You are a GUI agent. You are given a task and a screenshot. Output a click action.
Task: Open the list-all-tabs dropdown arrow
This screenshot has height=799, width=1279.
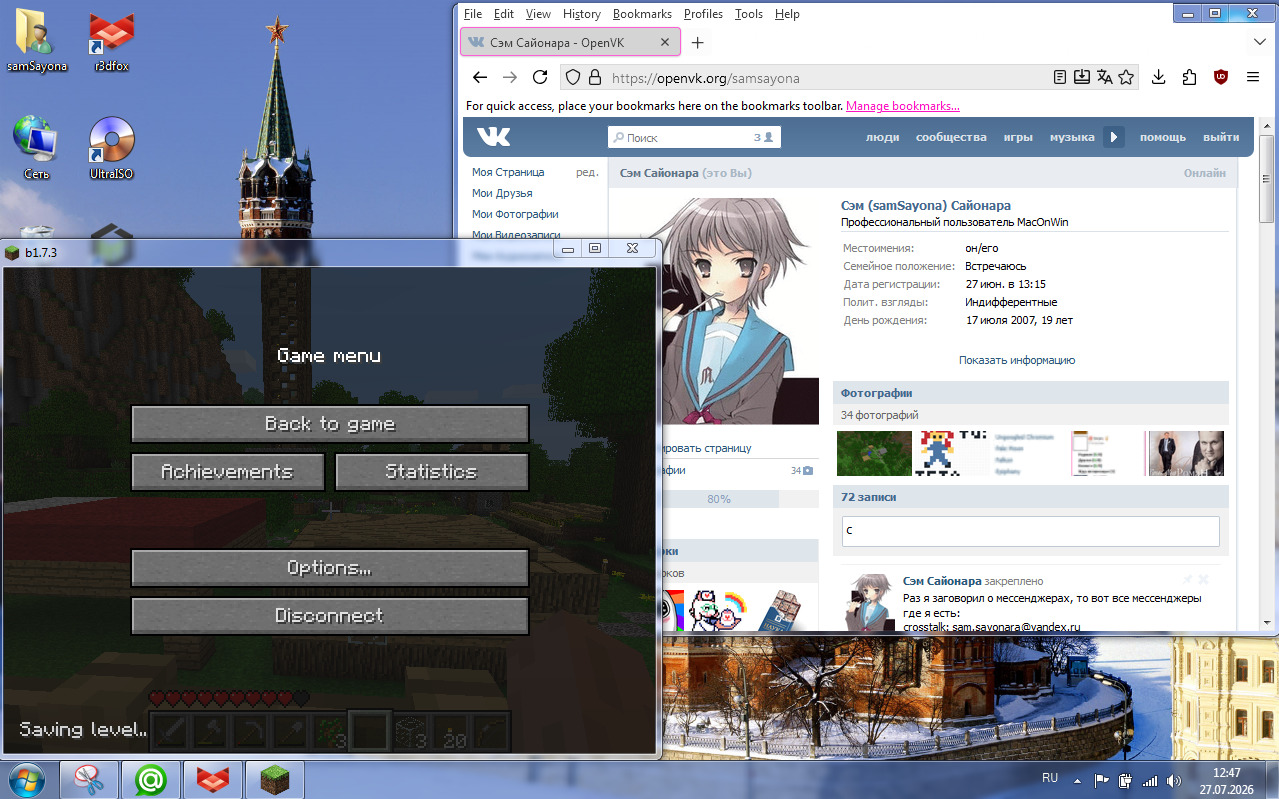pos(1260,42)
